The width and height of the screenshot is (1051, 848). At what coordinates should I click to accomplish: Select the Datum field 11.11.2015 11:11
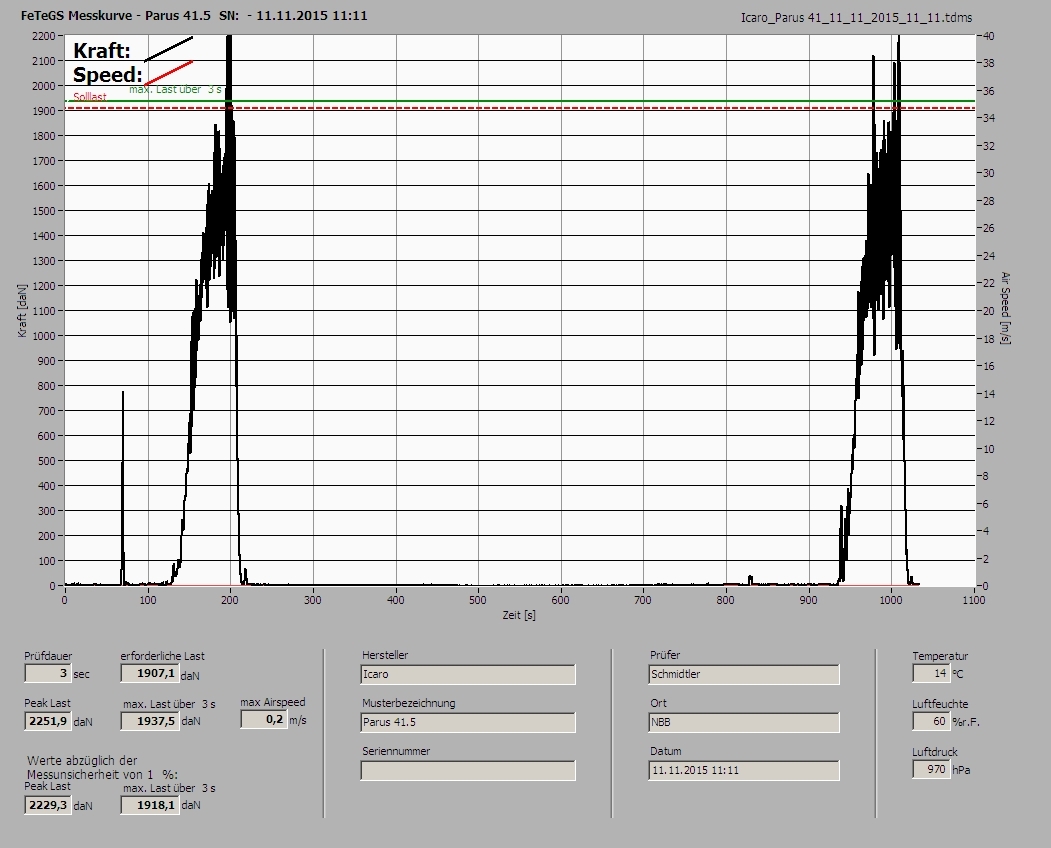[744, 771]
